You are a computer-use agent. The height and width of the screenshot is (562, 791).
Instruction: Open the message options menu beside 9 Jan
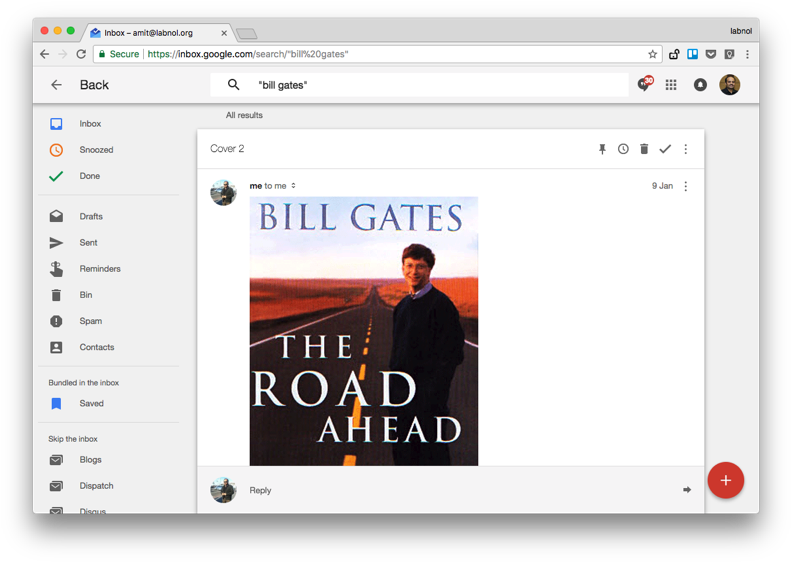686,186
